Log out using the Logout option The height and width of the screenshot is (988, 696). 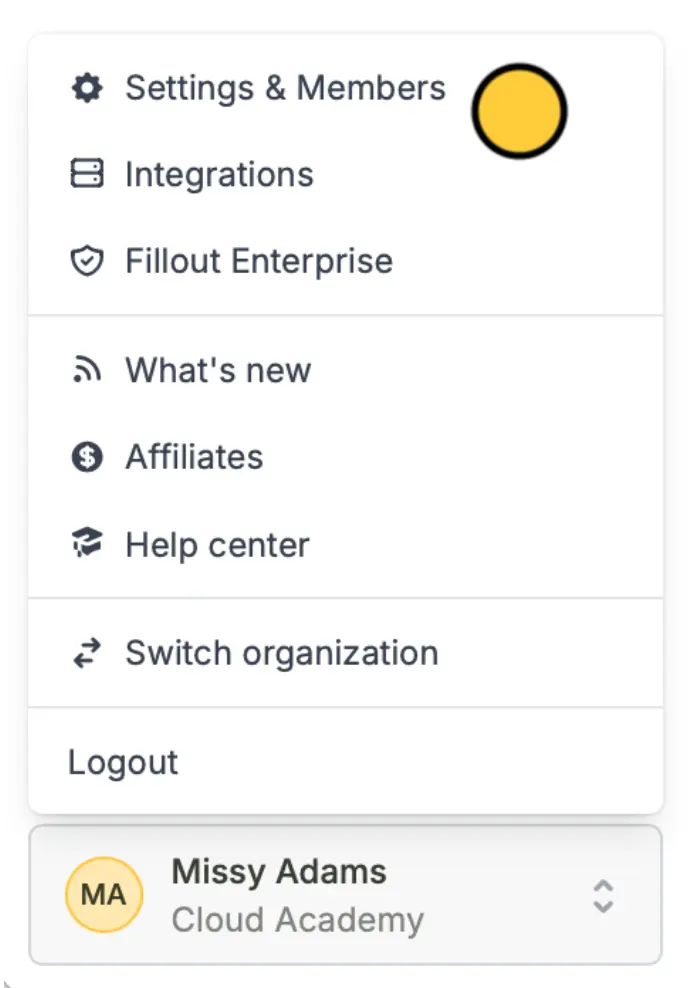coord(123,762)
